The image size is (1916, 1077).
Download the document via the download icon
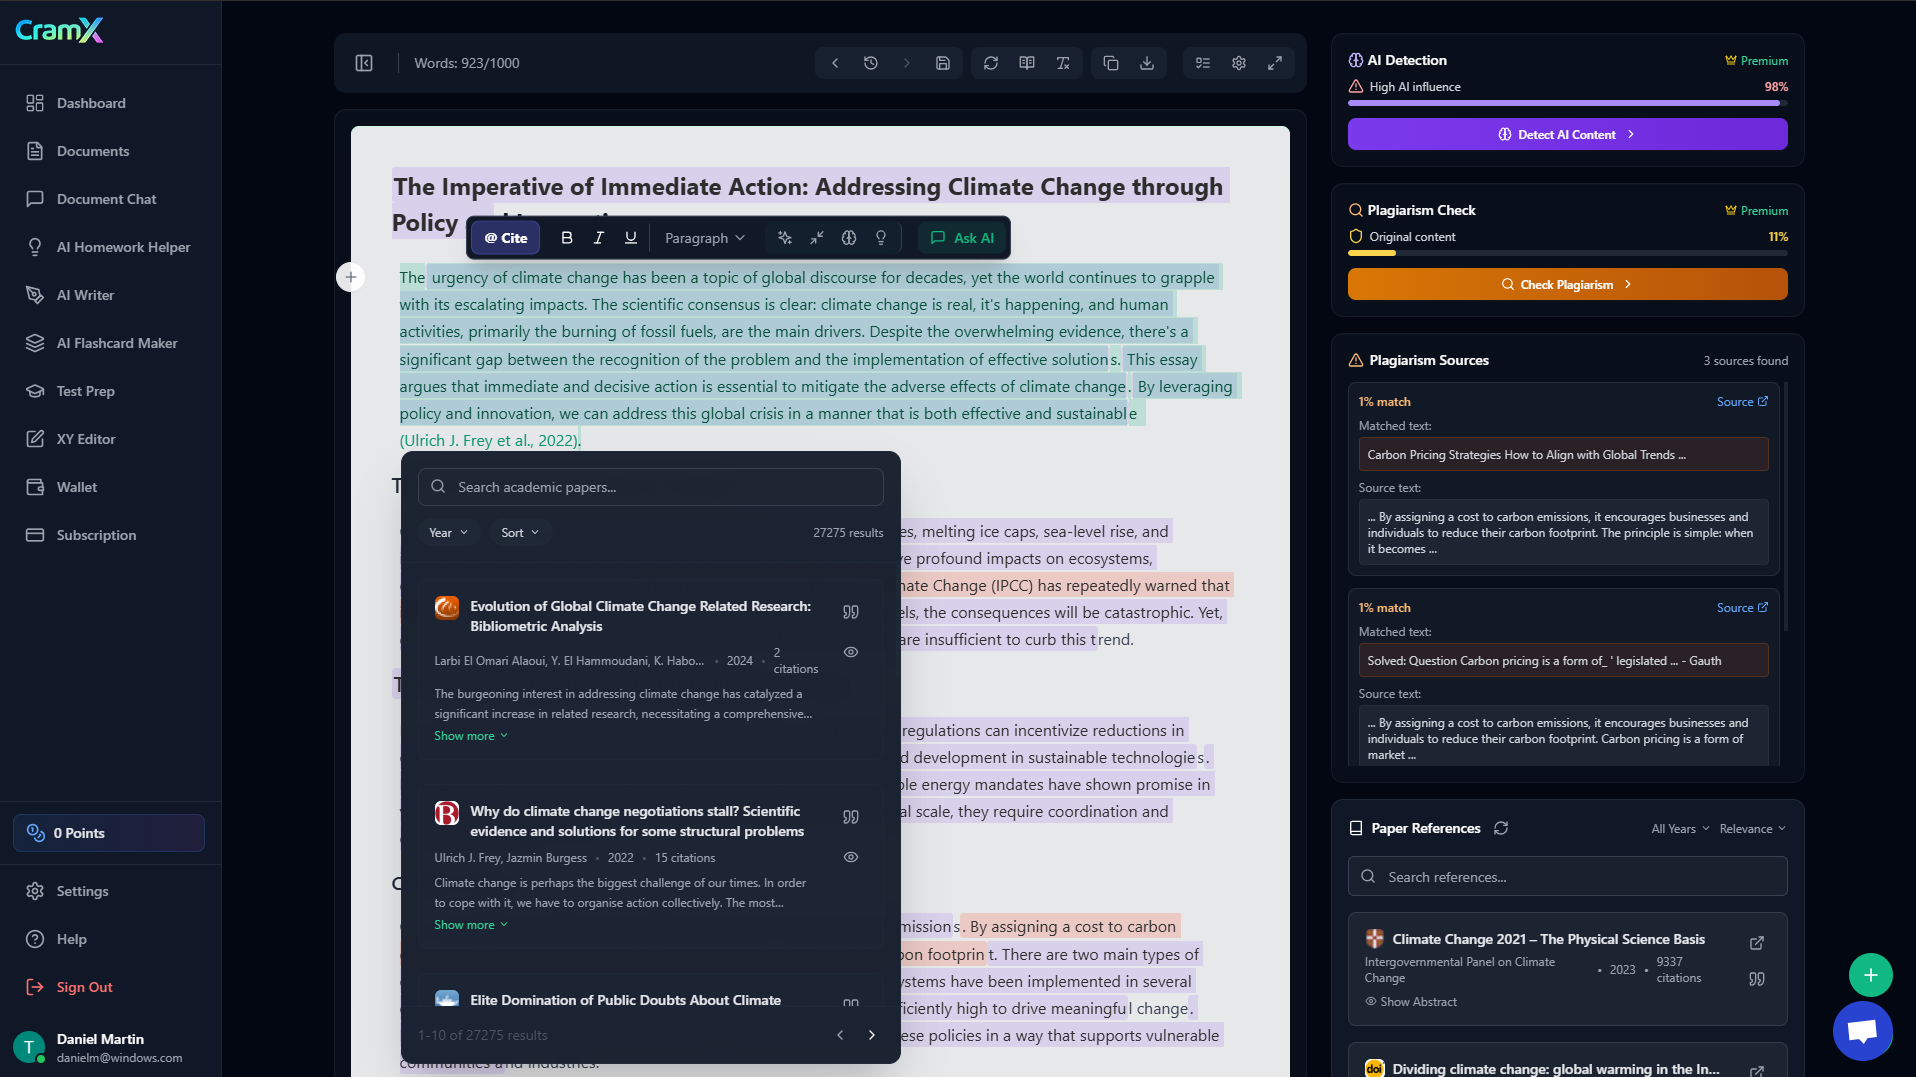pos(1147,62)
